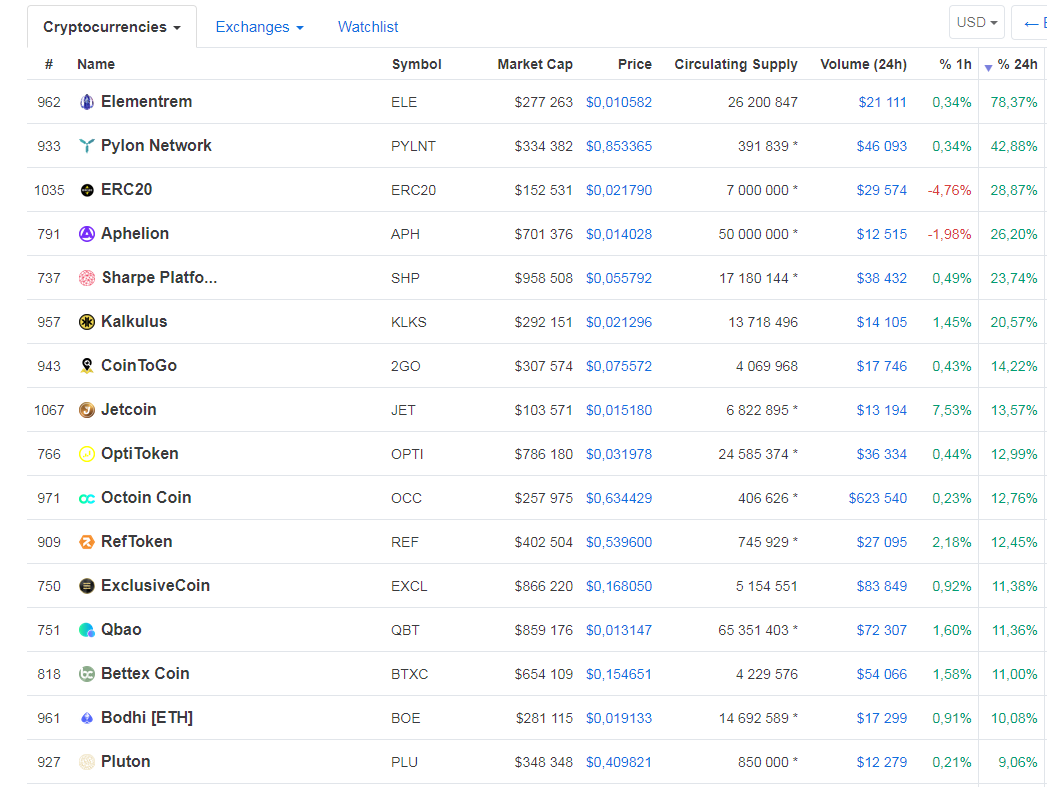The height and width of the screenshot is (787, 1047).
Task: Click the ERC20 coin logo icon
Action: click(x=87, y=190)
